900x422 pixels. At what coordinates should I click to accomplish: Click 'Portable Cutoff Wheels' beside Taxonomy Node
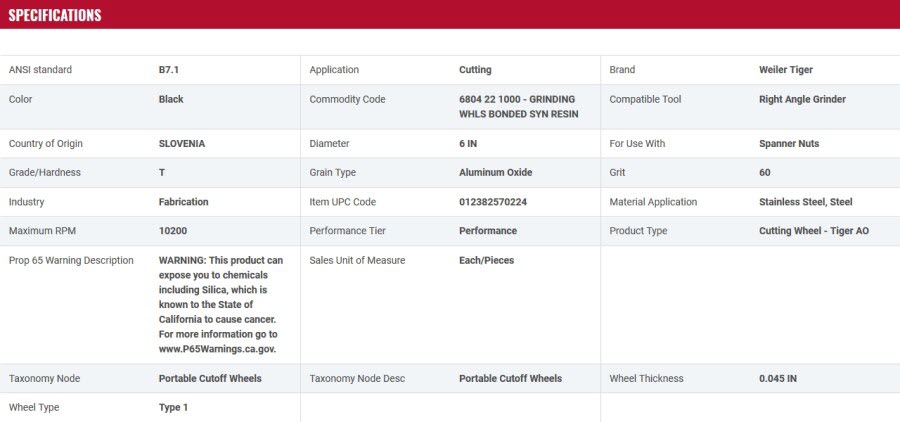[210, 378]
